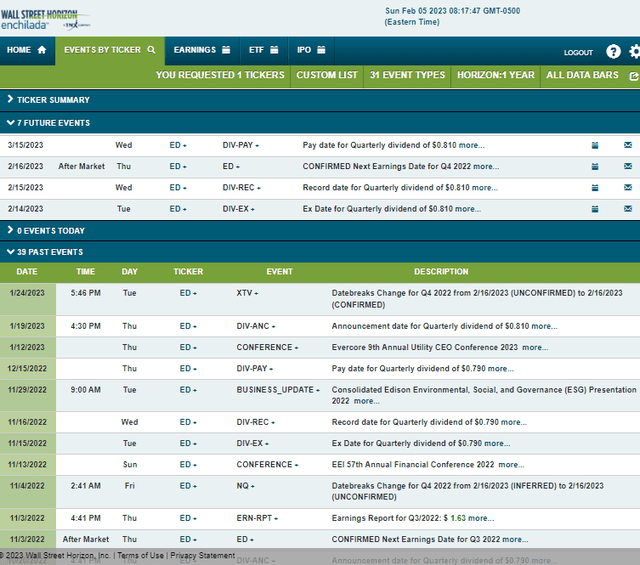640x565 pixels.
Task: Open the DIV-PAY dropdown in 3/15/2023 row
Action: [240, 145]
